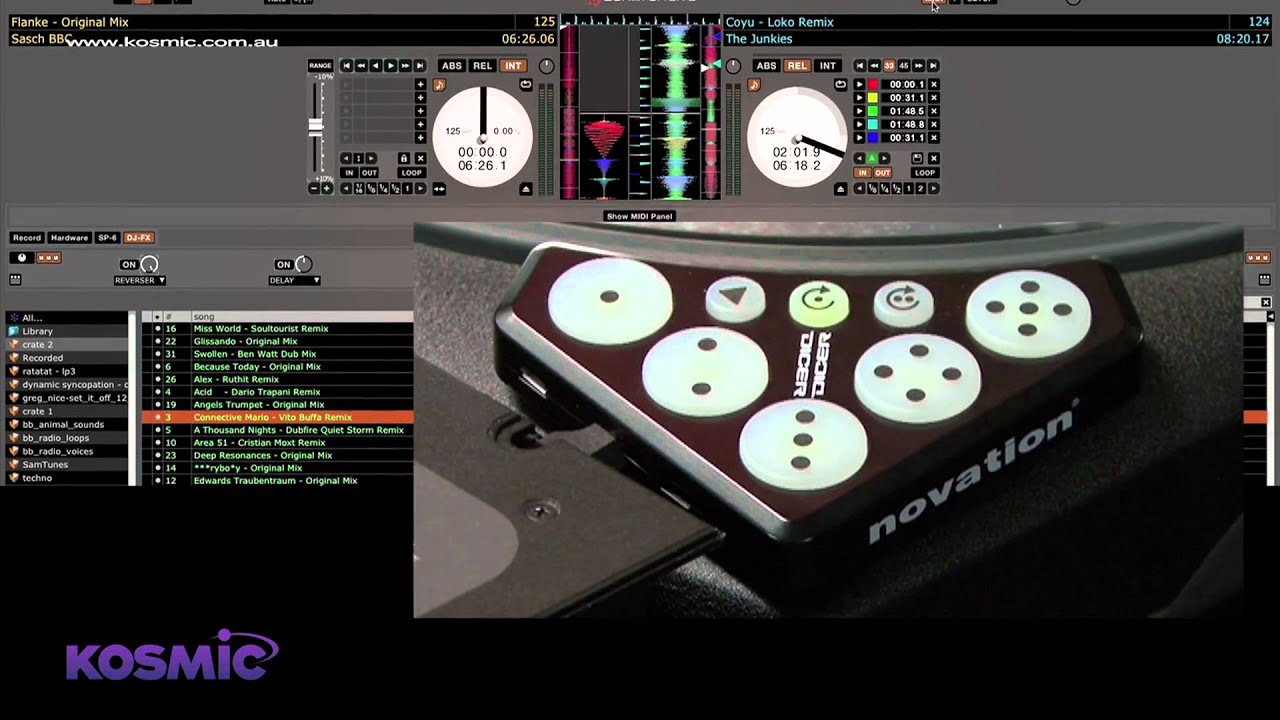This screenshot has width=1280, height=720.
Task: Click REVERSER effect knob
Action: [149, 264]
